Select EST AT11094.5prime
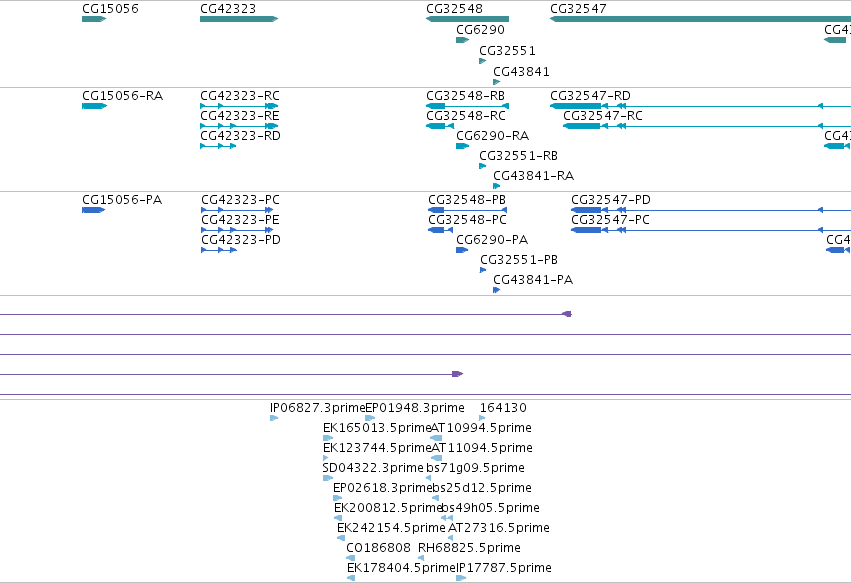851x583 pixels. (x=482, y=448)
